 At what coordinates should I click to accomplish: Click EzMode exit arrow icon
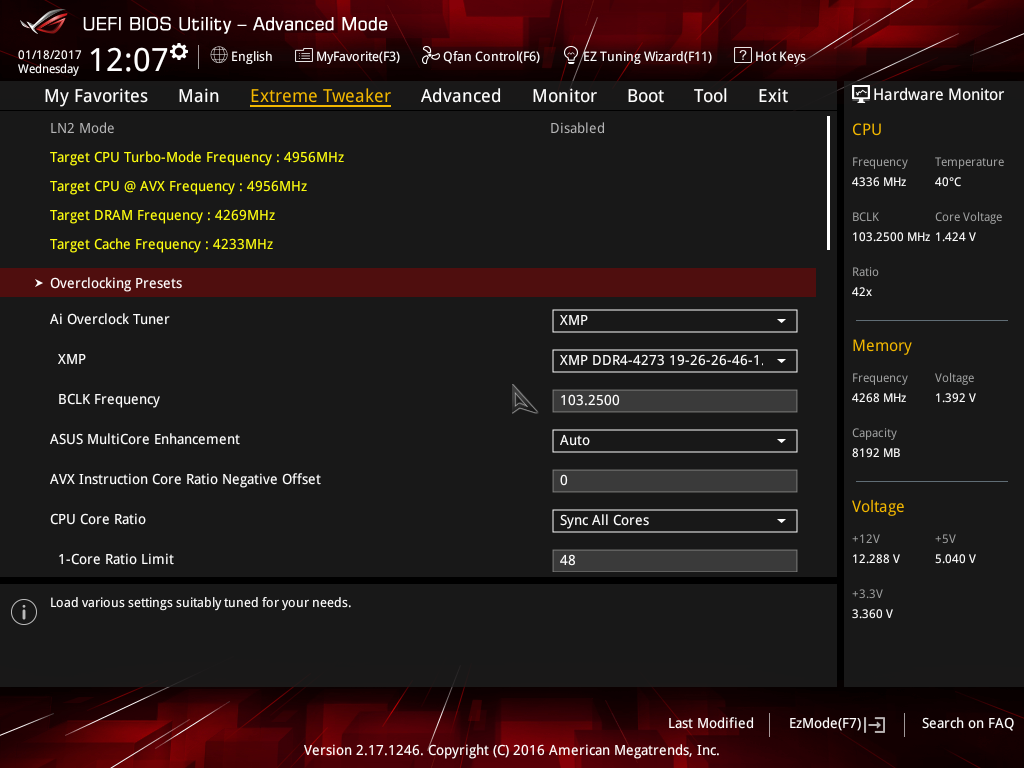click(x=876, y=724)
